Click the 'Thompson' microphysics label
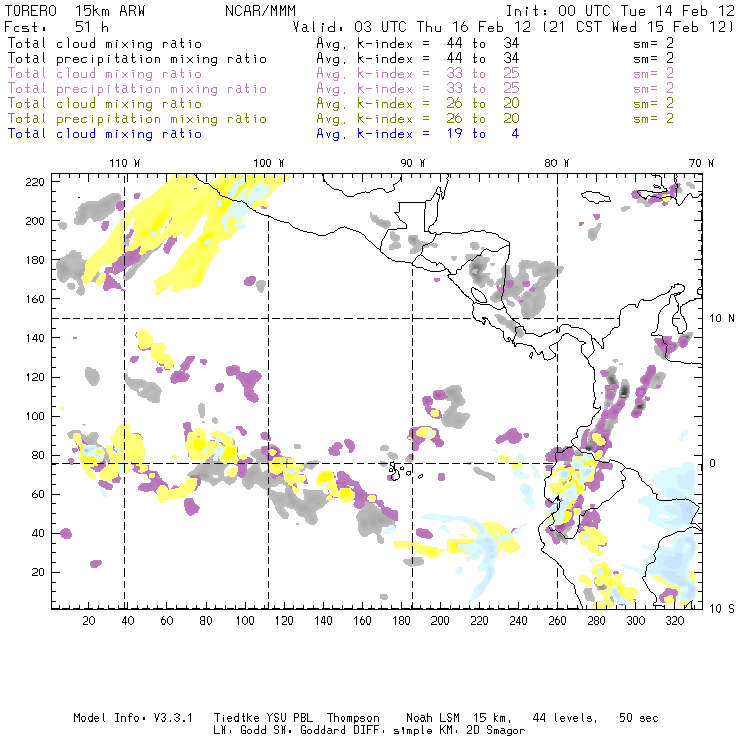740x740 pixels. coord(353,718)
